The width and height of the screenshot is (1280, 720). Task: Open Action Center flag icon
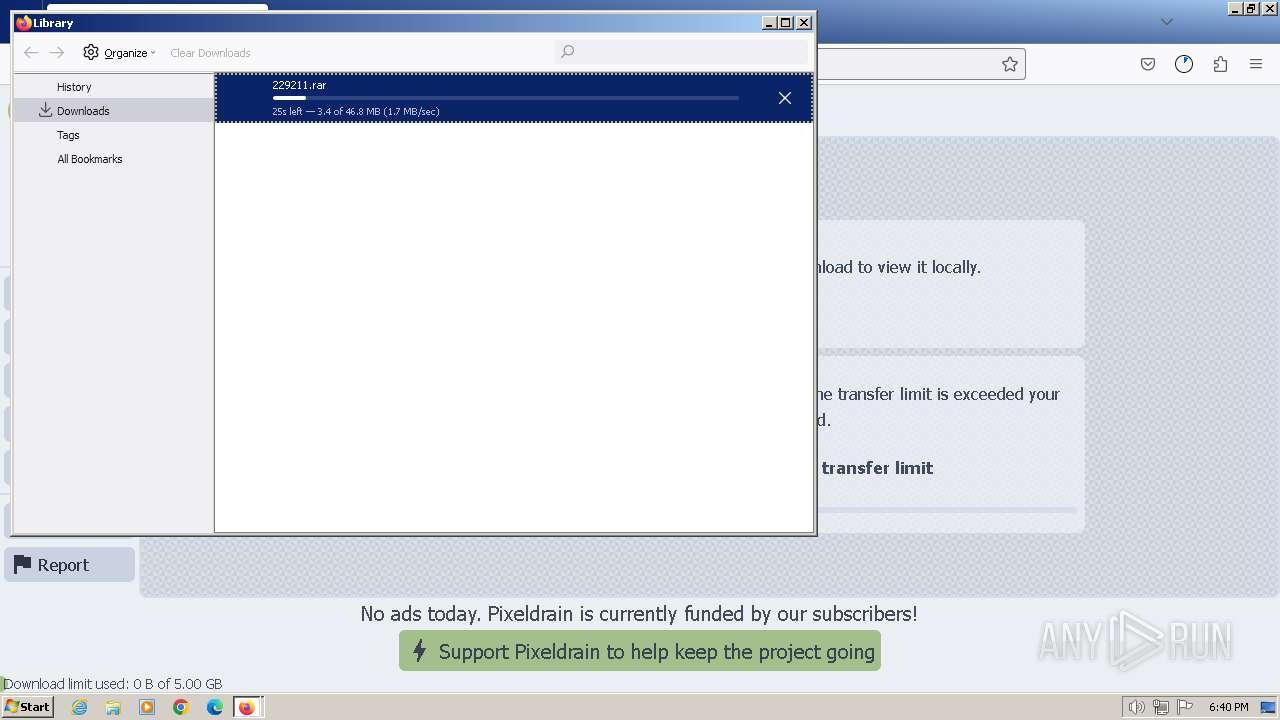(x=1185, y=707)
